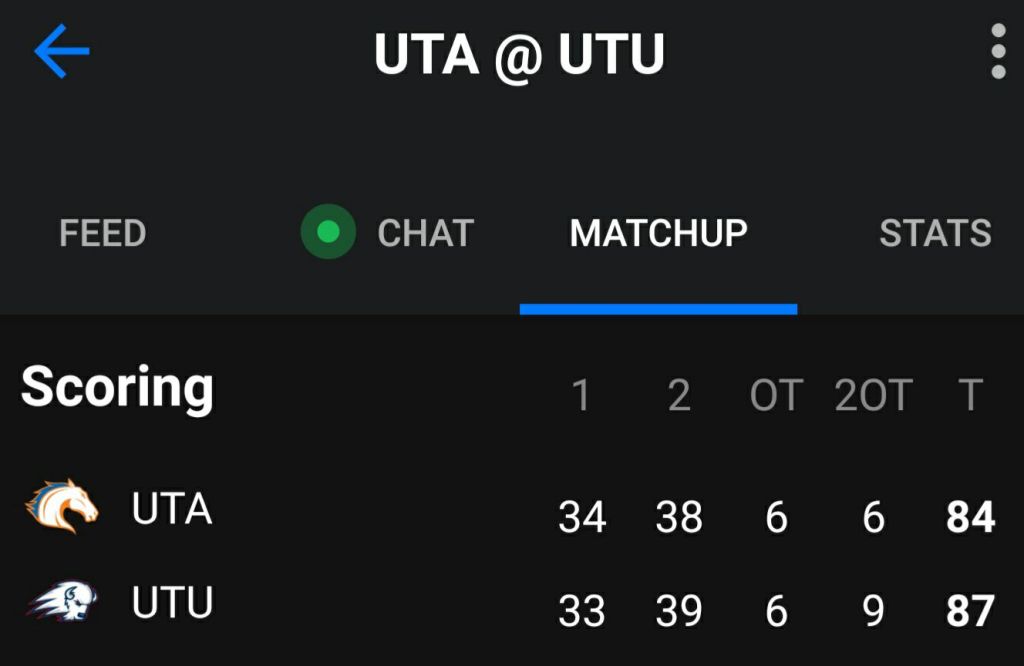This screenshot has width=1024, height=666.
Task: Tap the Scoring section heading
Action: 117,386
